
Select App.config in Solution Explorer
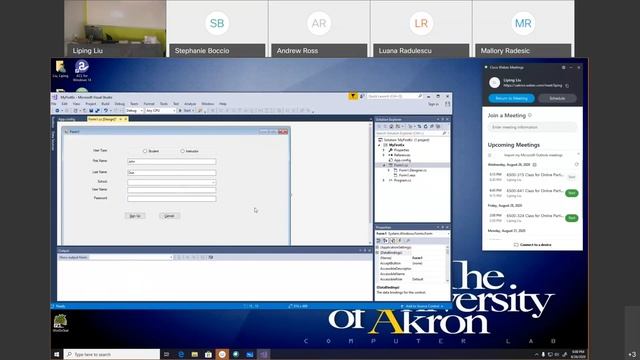(402, 160)
